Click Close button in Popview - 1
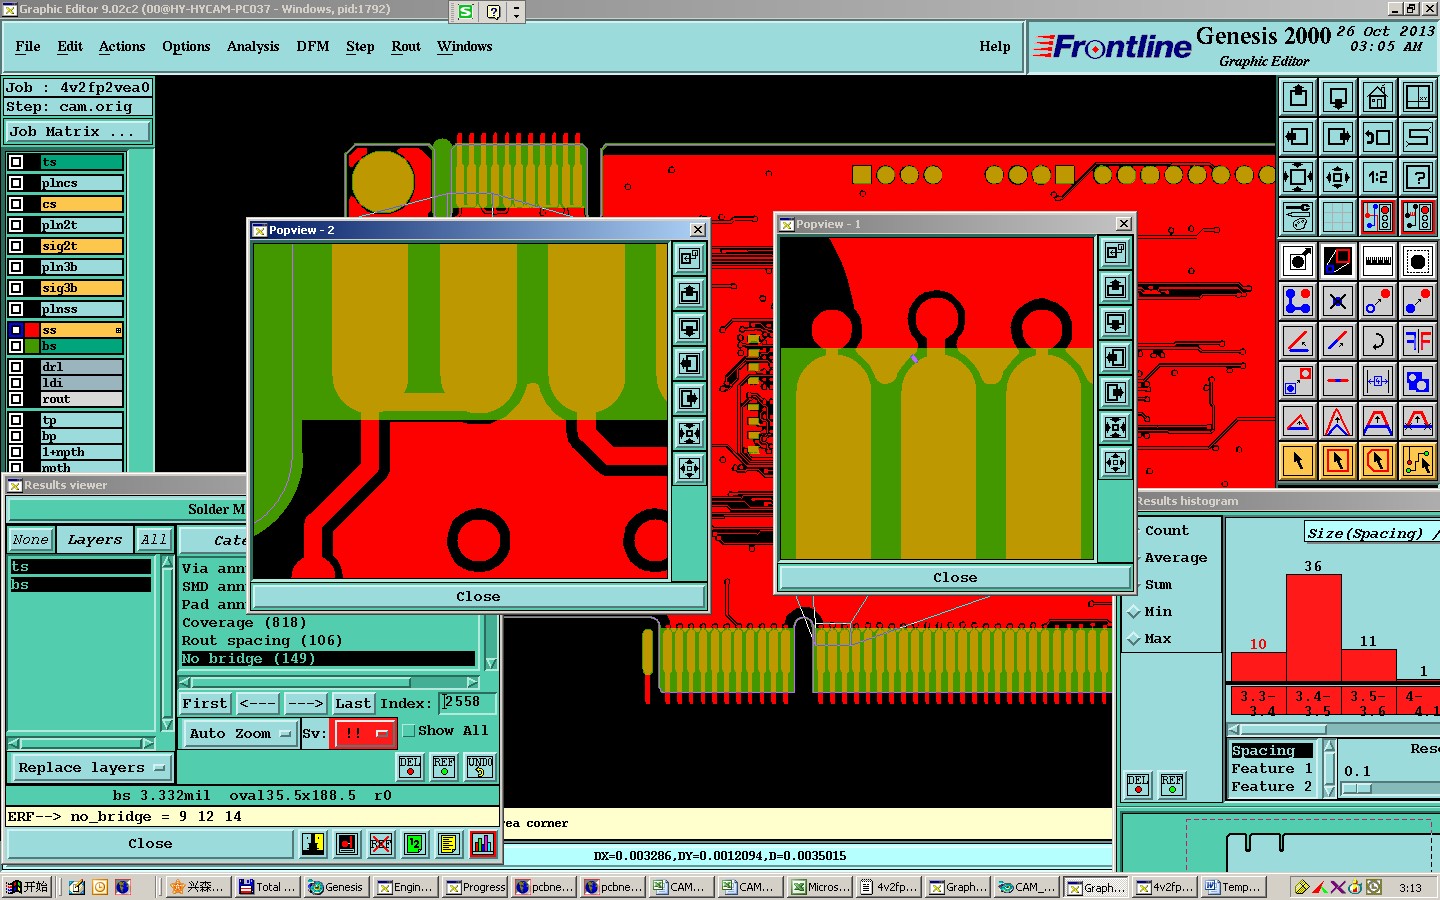Screen dimensions: 1440x900 pos(955,577)
